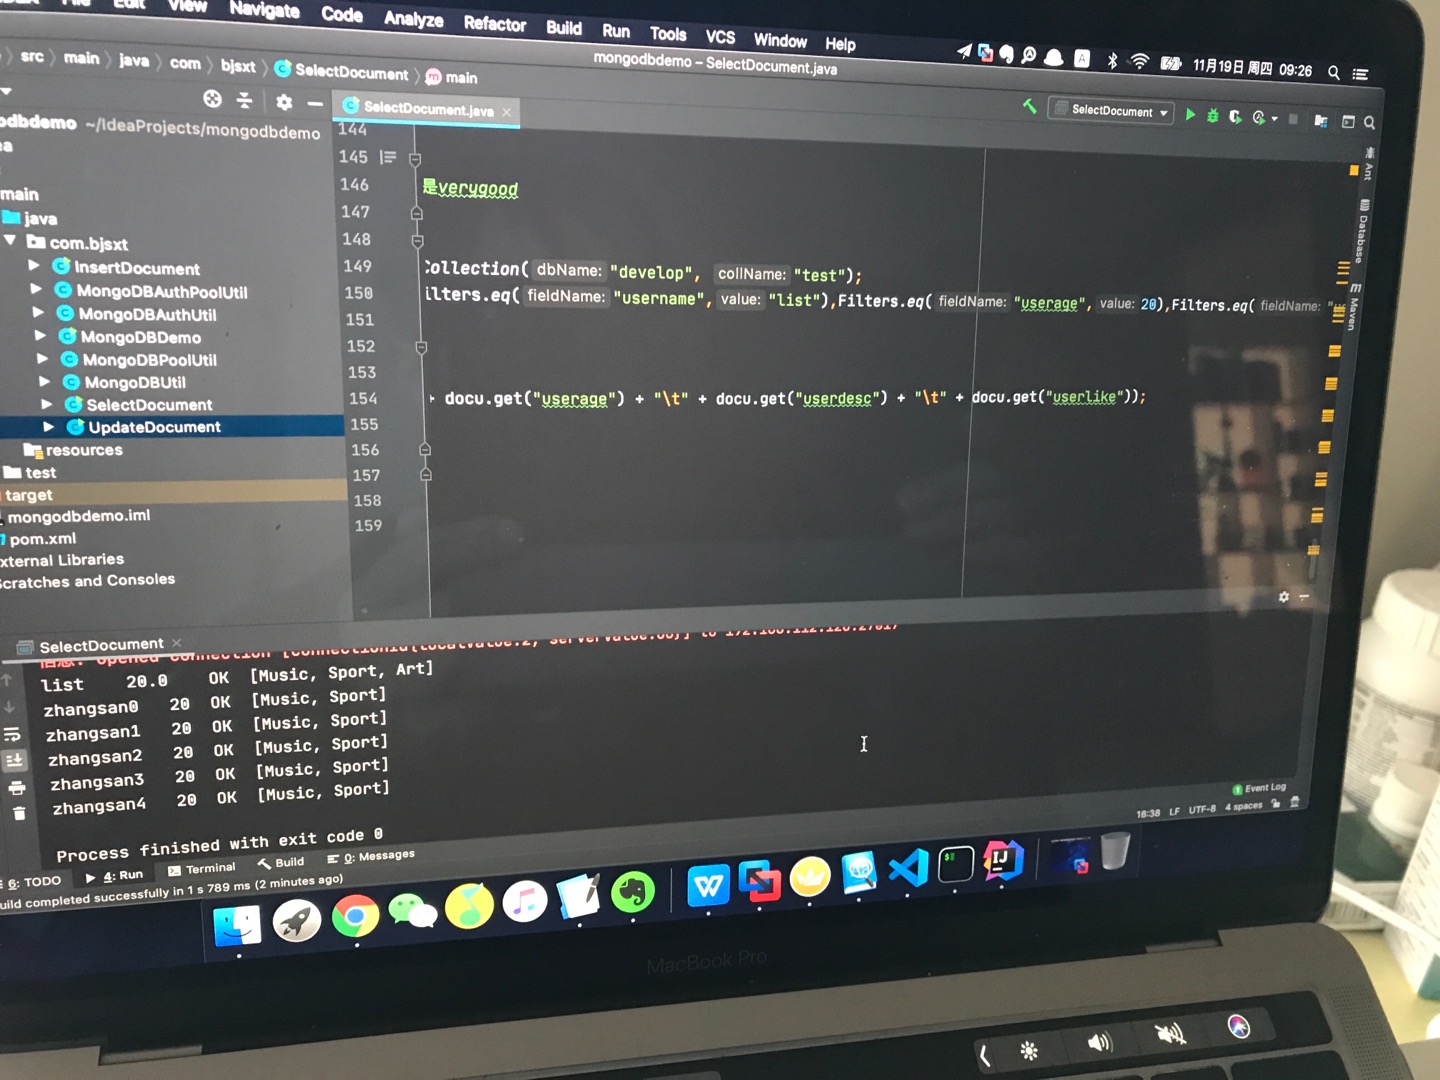Toggle scroll to end in Run console

click(14, 761)
